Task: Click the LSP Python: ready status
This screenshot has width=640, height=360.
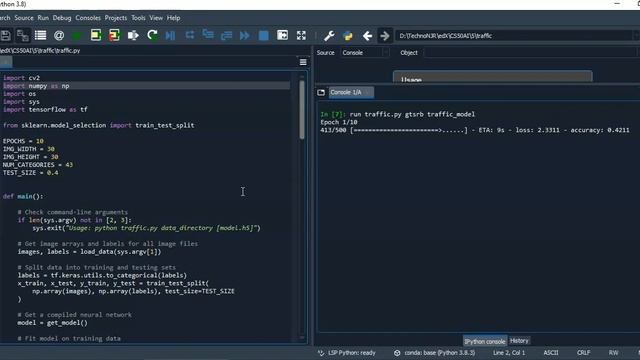Action: tap(351, 353)
